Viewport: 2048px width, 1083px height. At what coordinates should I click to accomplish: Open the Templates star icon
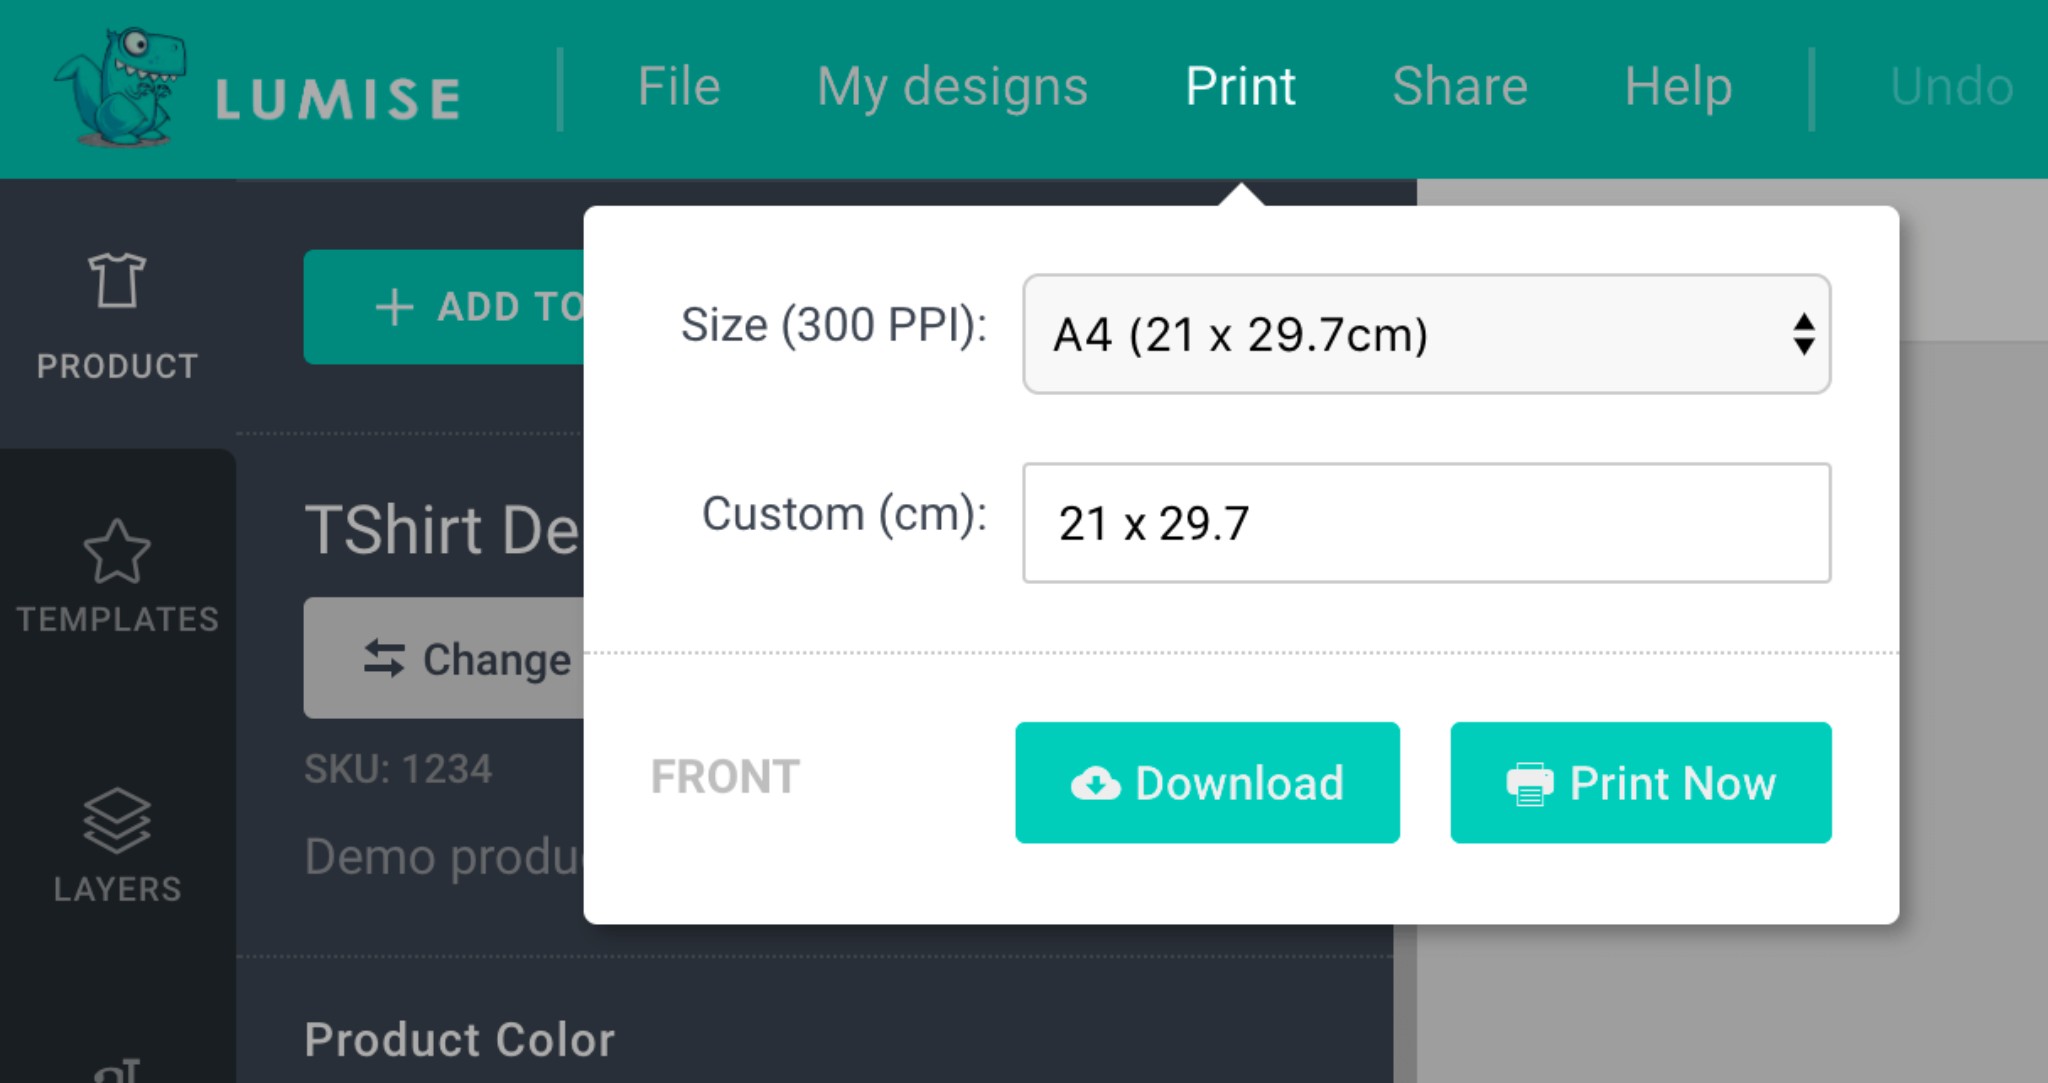[117, 551]
